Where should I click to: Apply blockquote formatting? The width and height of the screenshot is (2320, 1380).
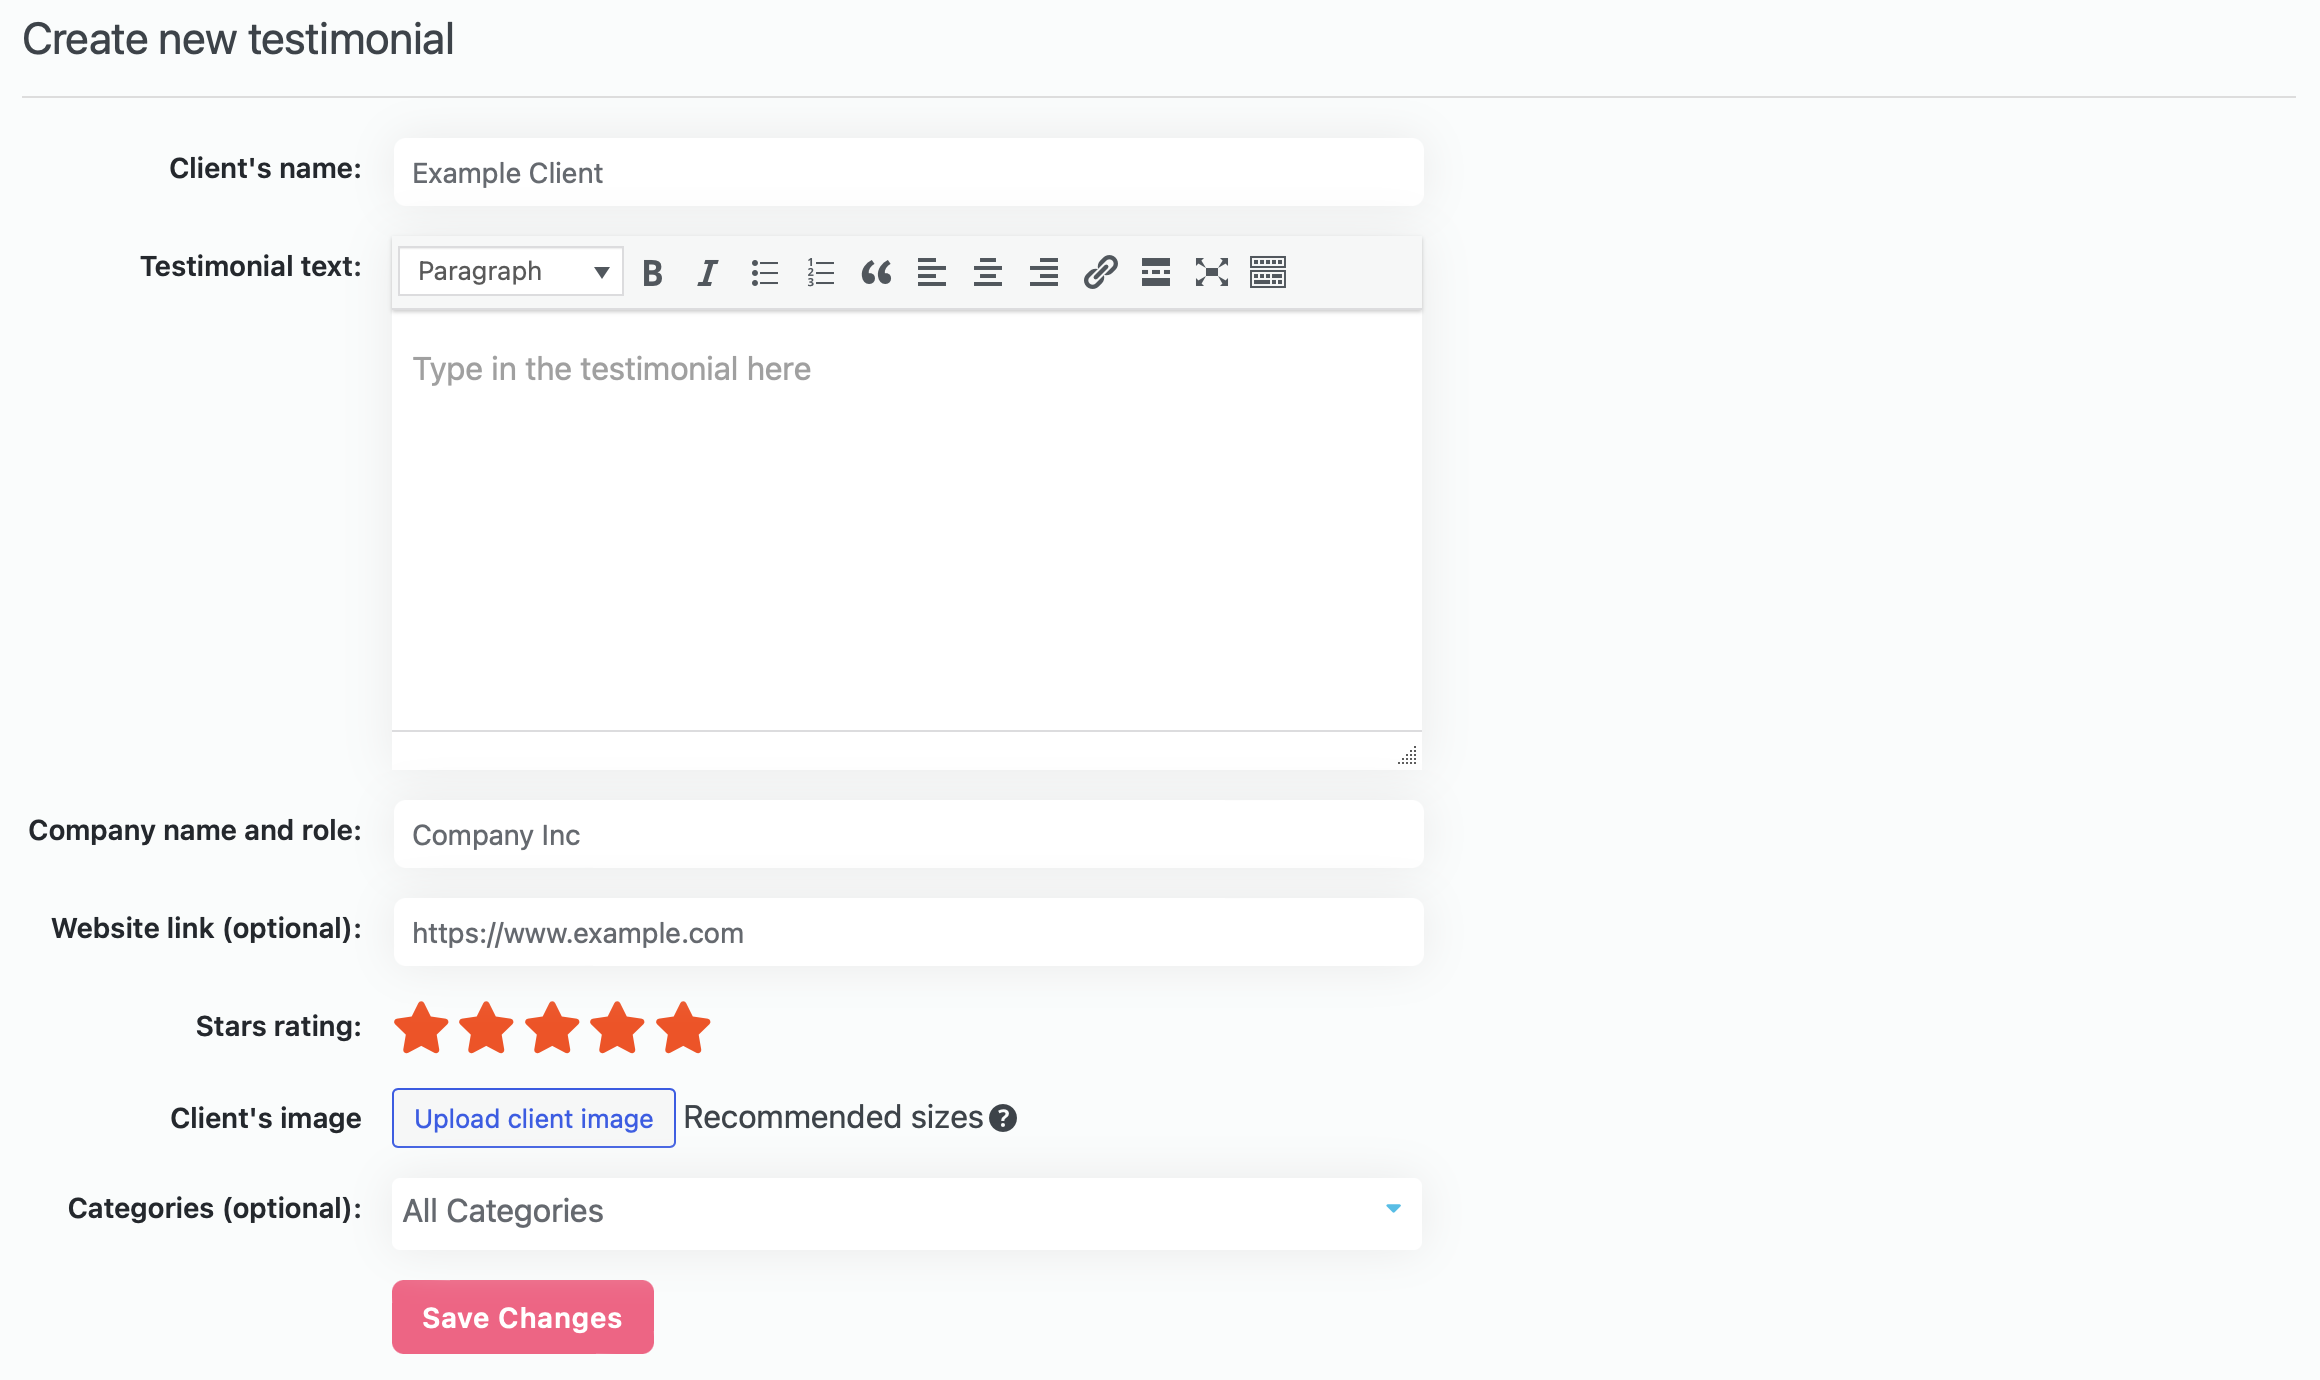tap(877, 272)
